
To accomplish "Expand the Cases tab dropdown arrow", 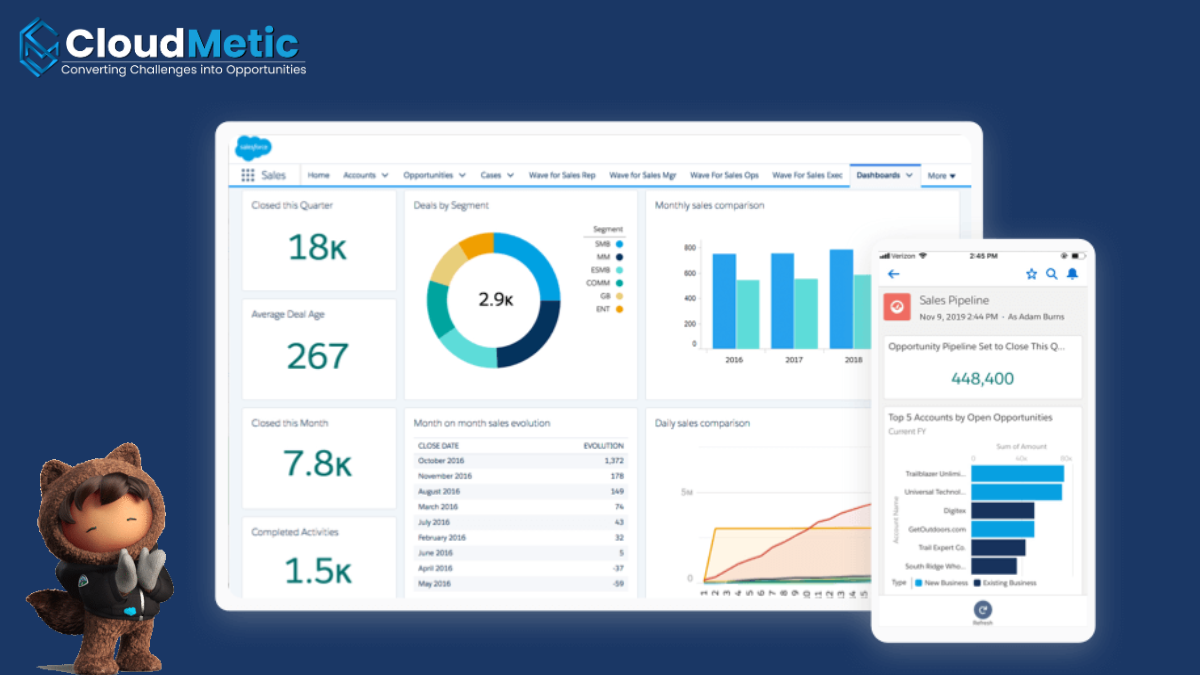I will click(x=510, y=175).
